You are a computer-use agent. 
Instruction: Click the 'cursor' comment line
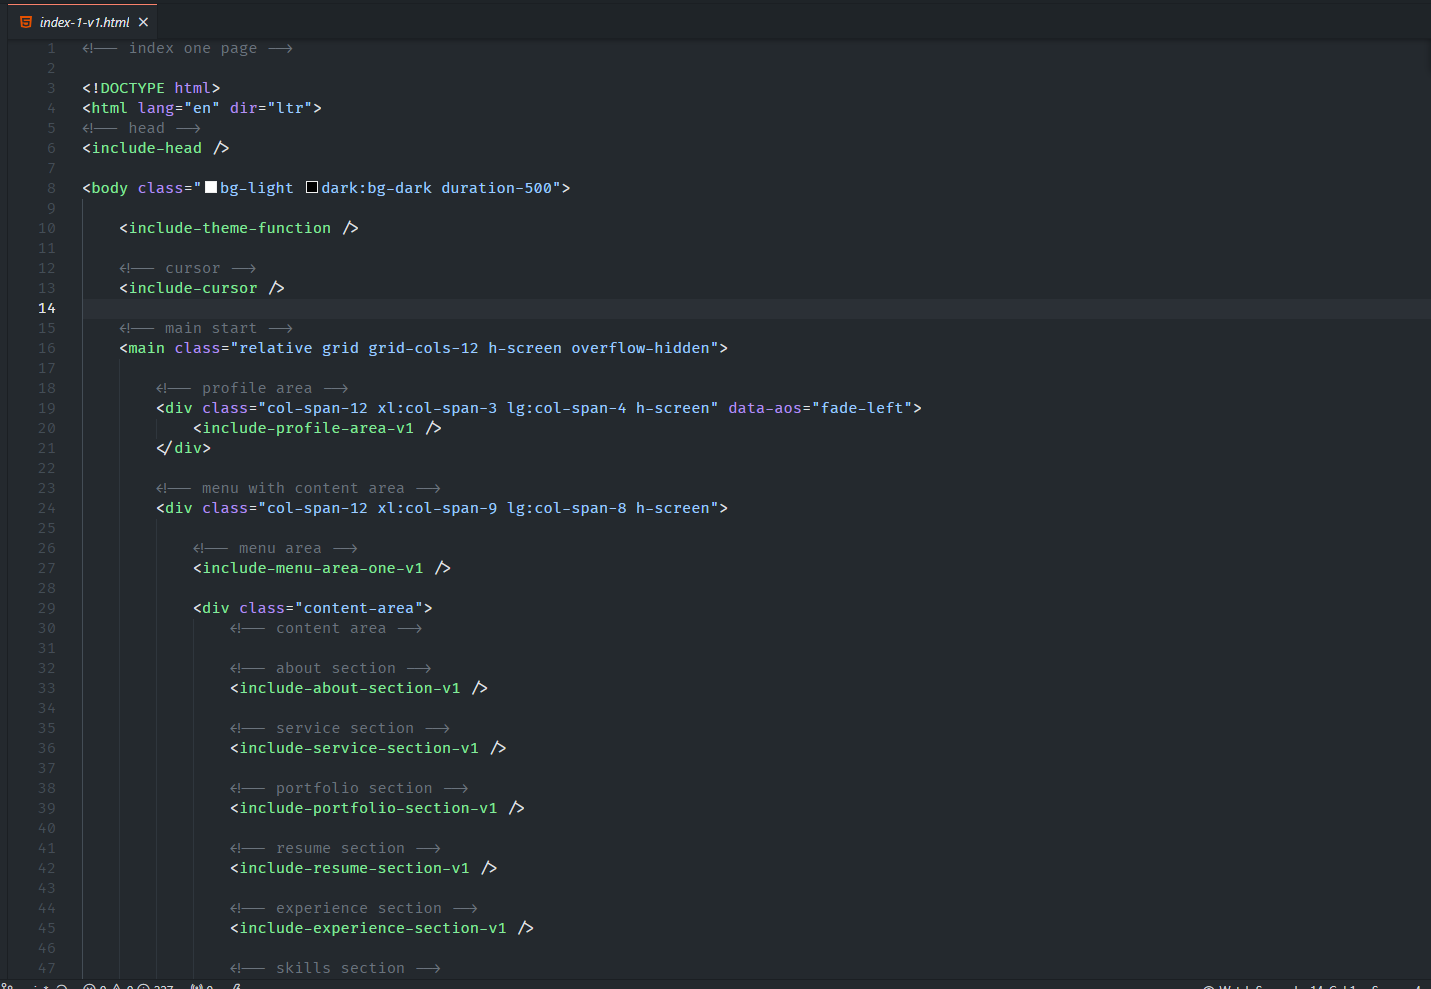[x=188, y=268]
